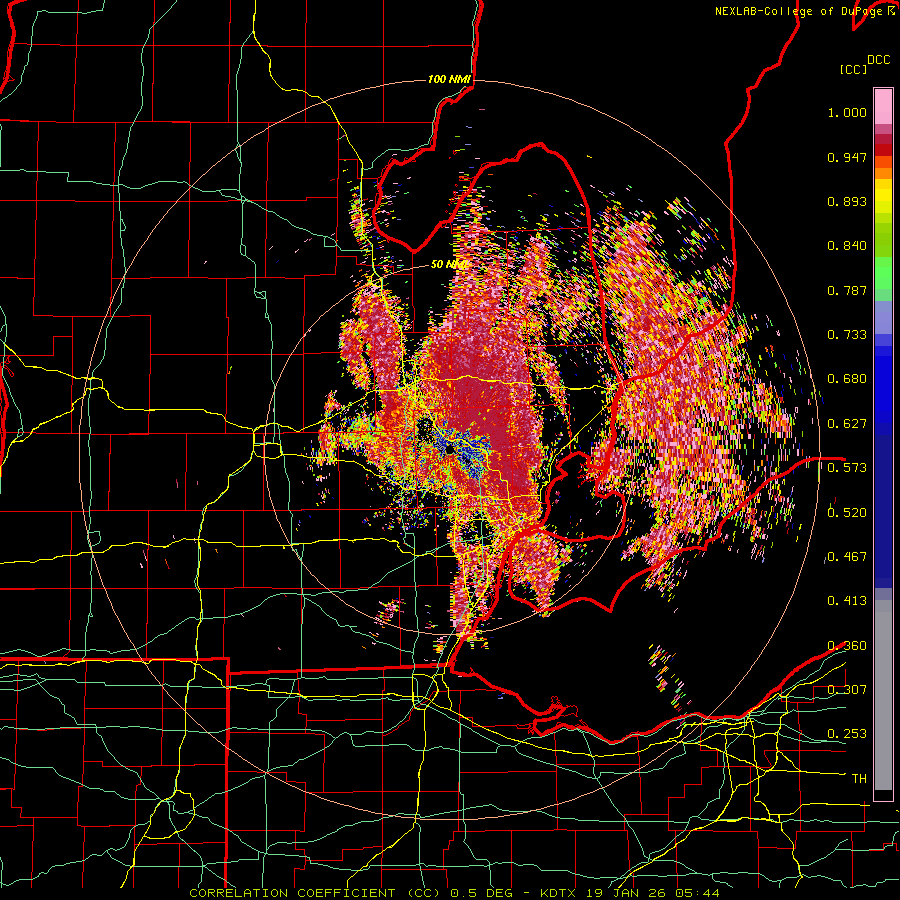Click the 0.253 colorbar value label

[x=847, y=734]
